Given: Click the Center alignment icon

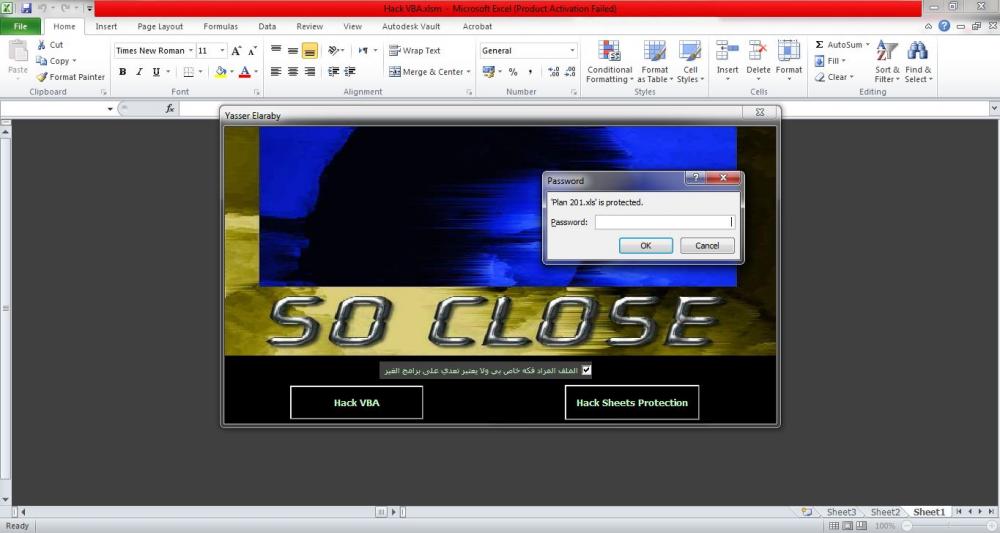Looking at the screenshot, I should (x=293, y=71).
